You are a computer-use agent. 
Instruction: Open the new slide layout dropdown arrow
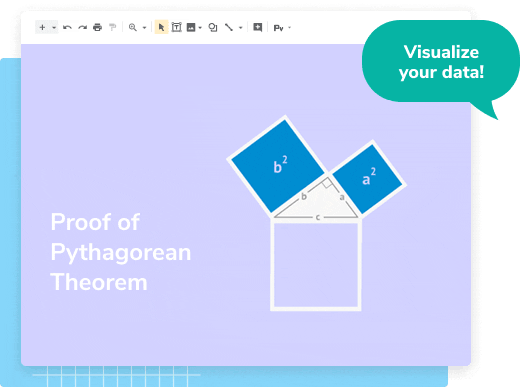click(x=54, y=28)
